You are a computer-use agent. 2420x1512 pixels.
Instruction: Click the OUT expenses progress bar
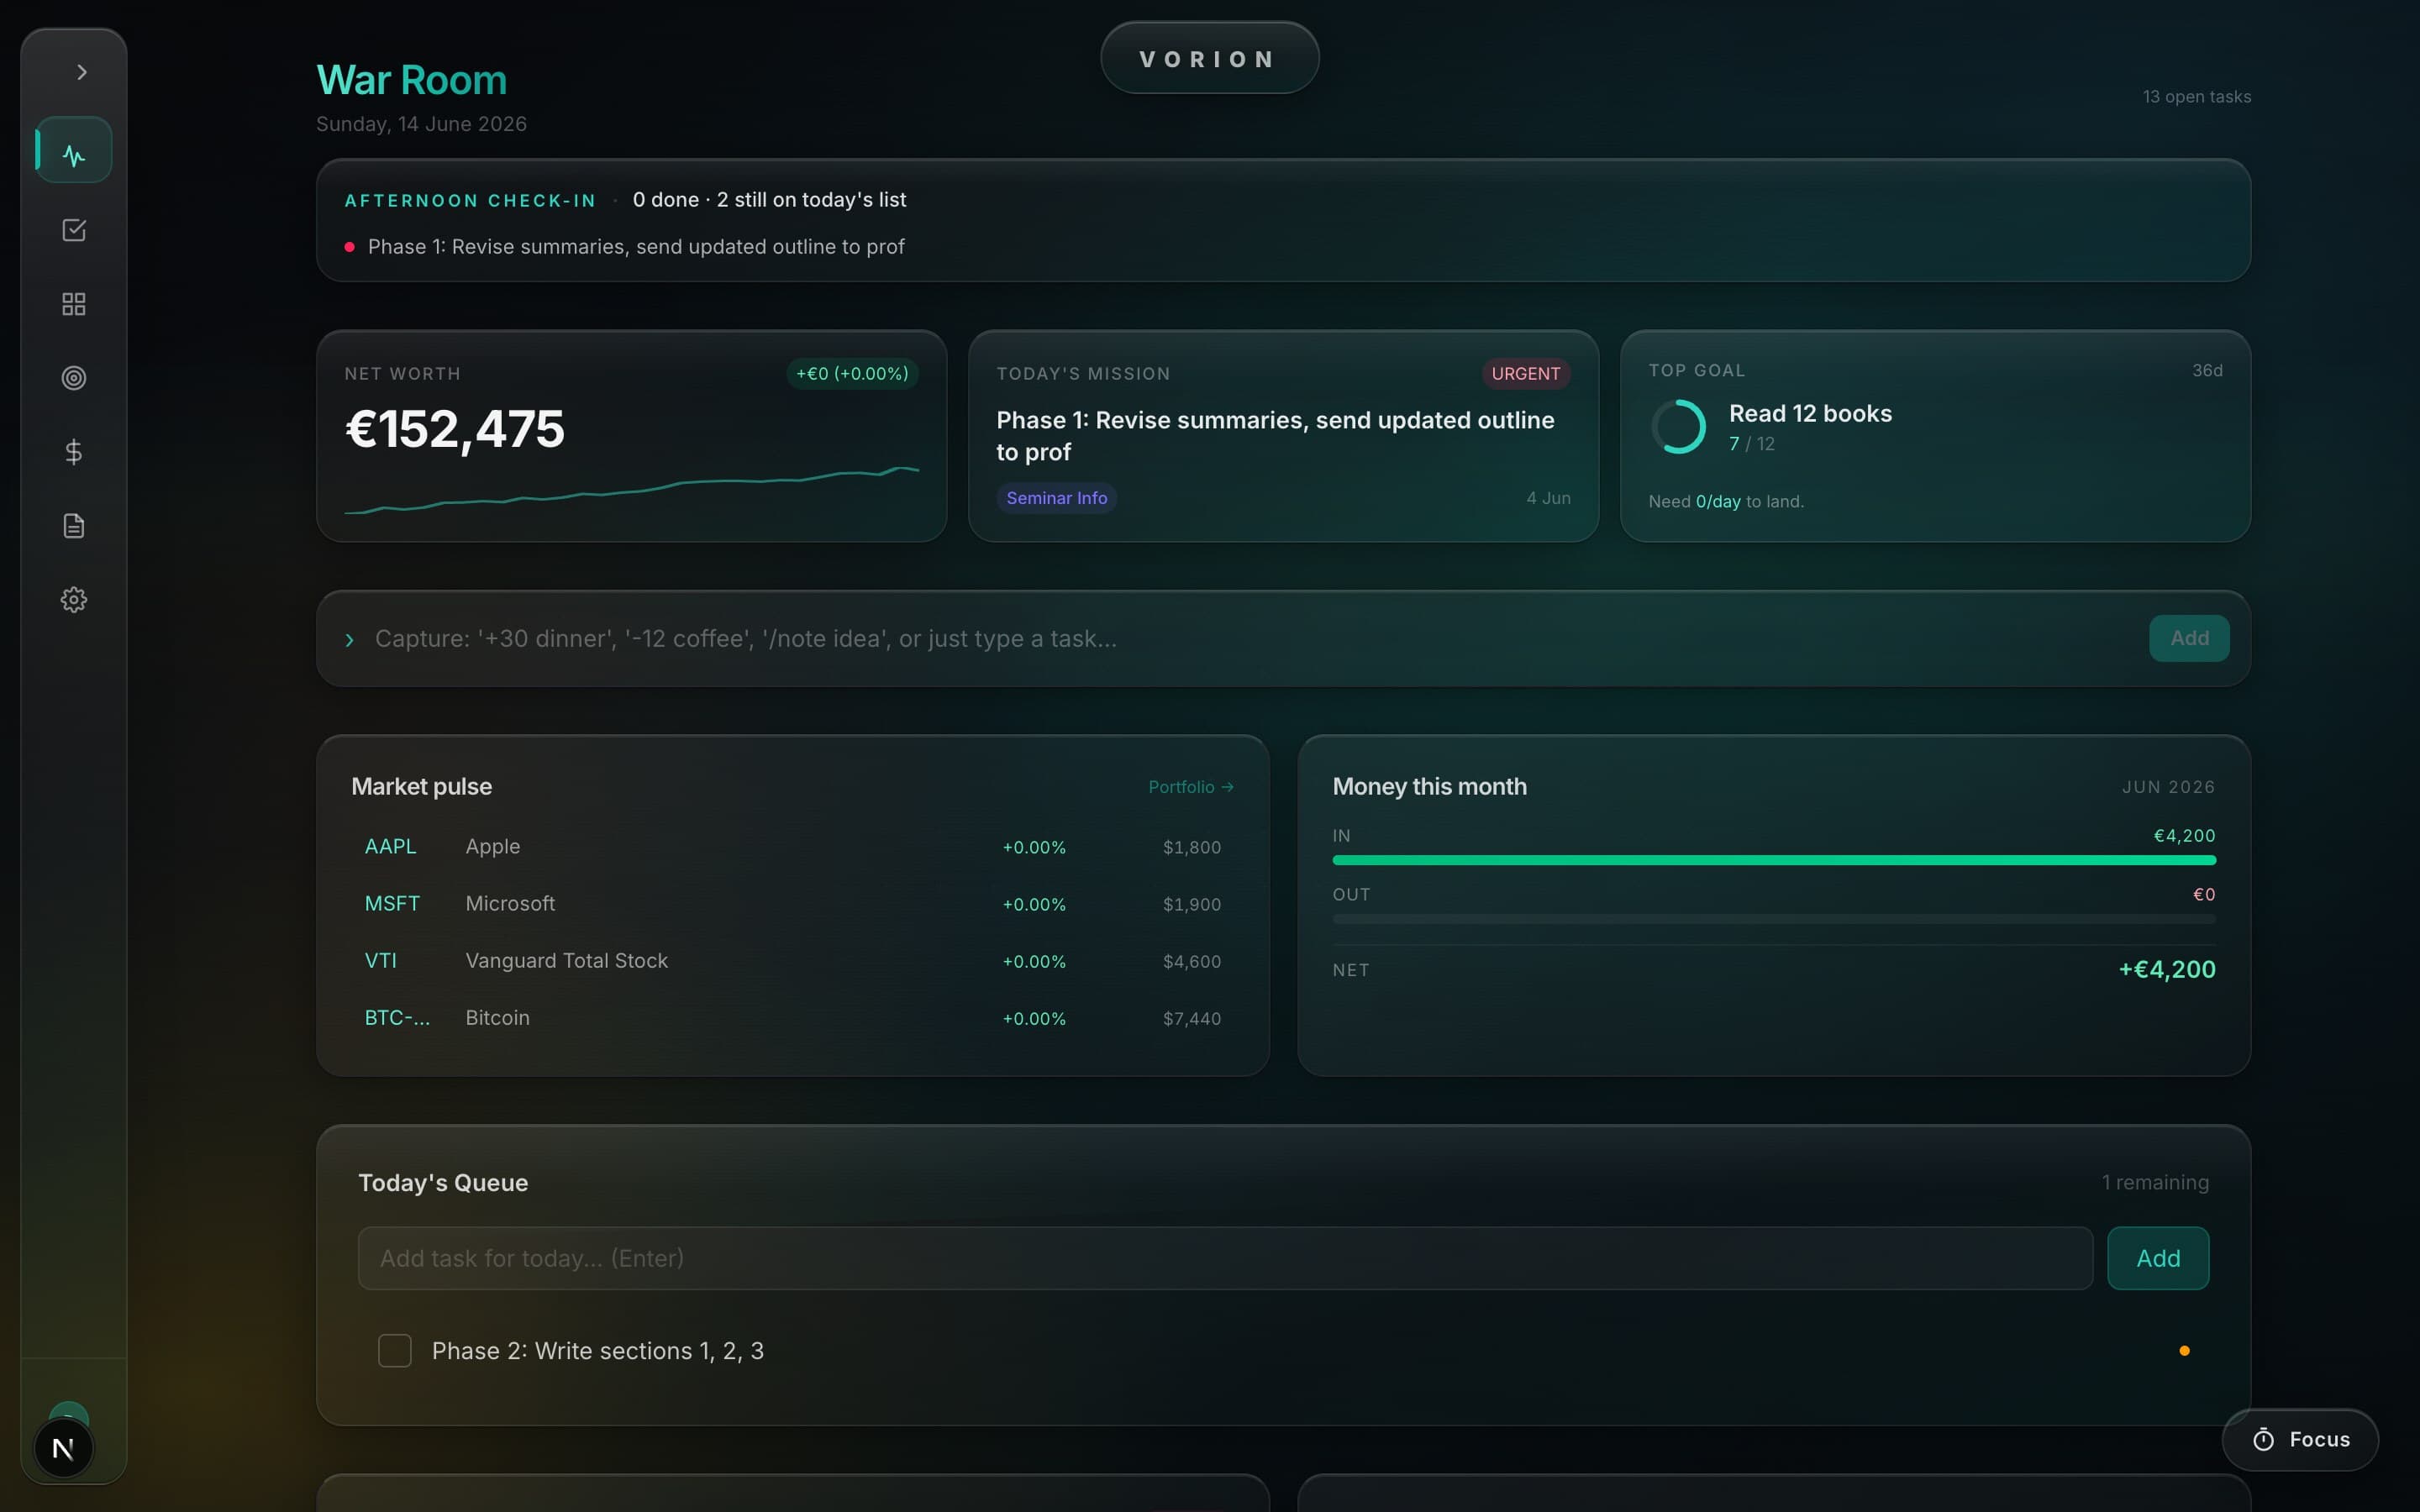(x=1774, y=919)
